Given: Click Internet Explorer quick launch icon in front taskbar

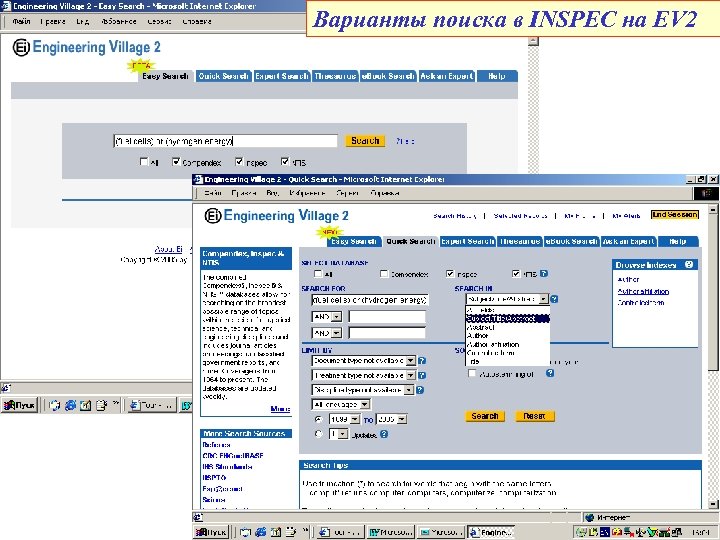Looking at the screenshot, I should [x=261, y=532].
